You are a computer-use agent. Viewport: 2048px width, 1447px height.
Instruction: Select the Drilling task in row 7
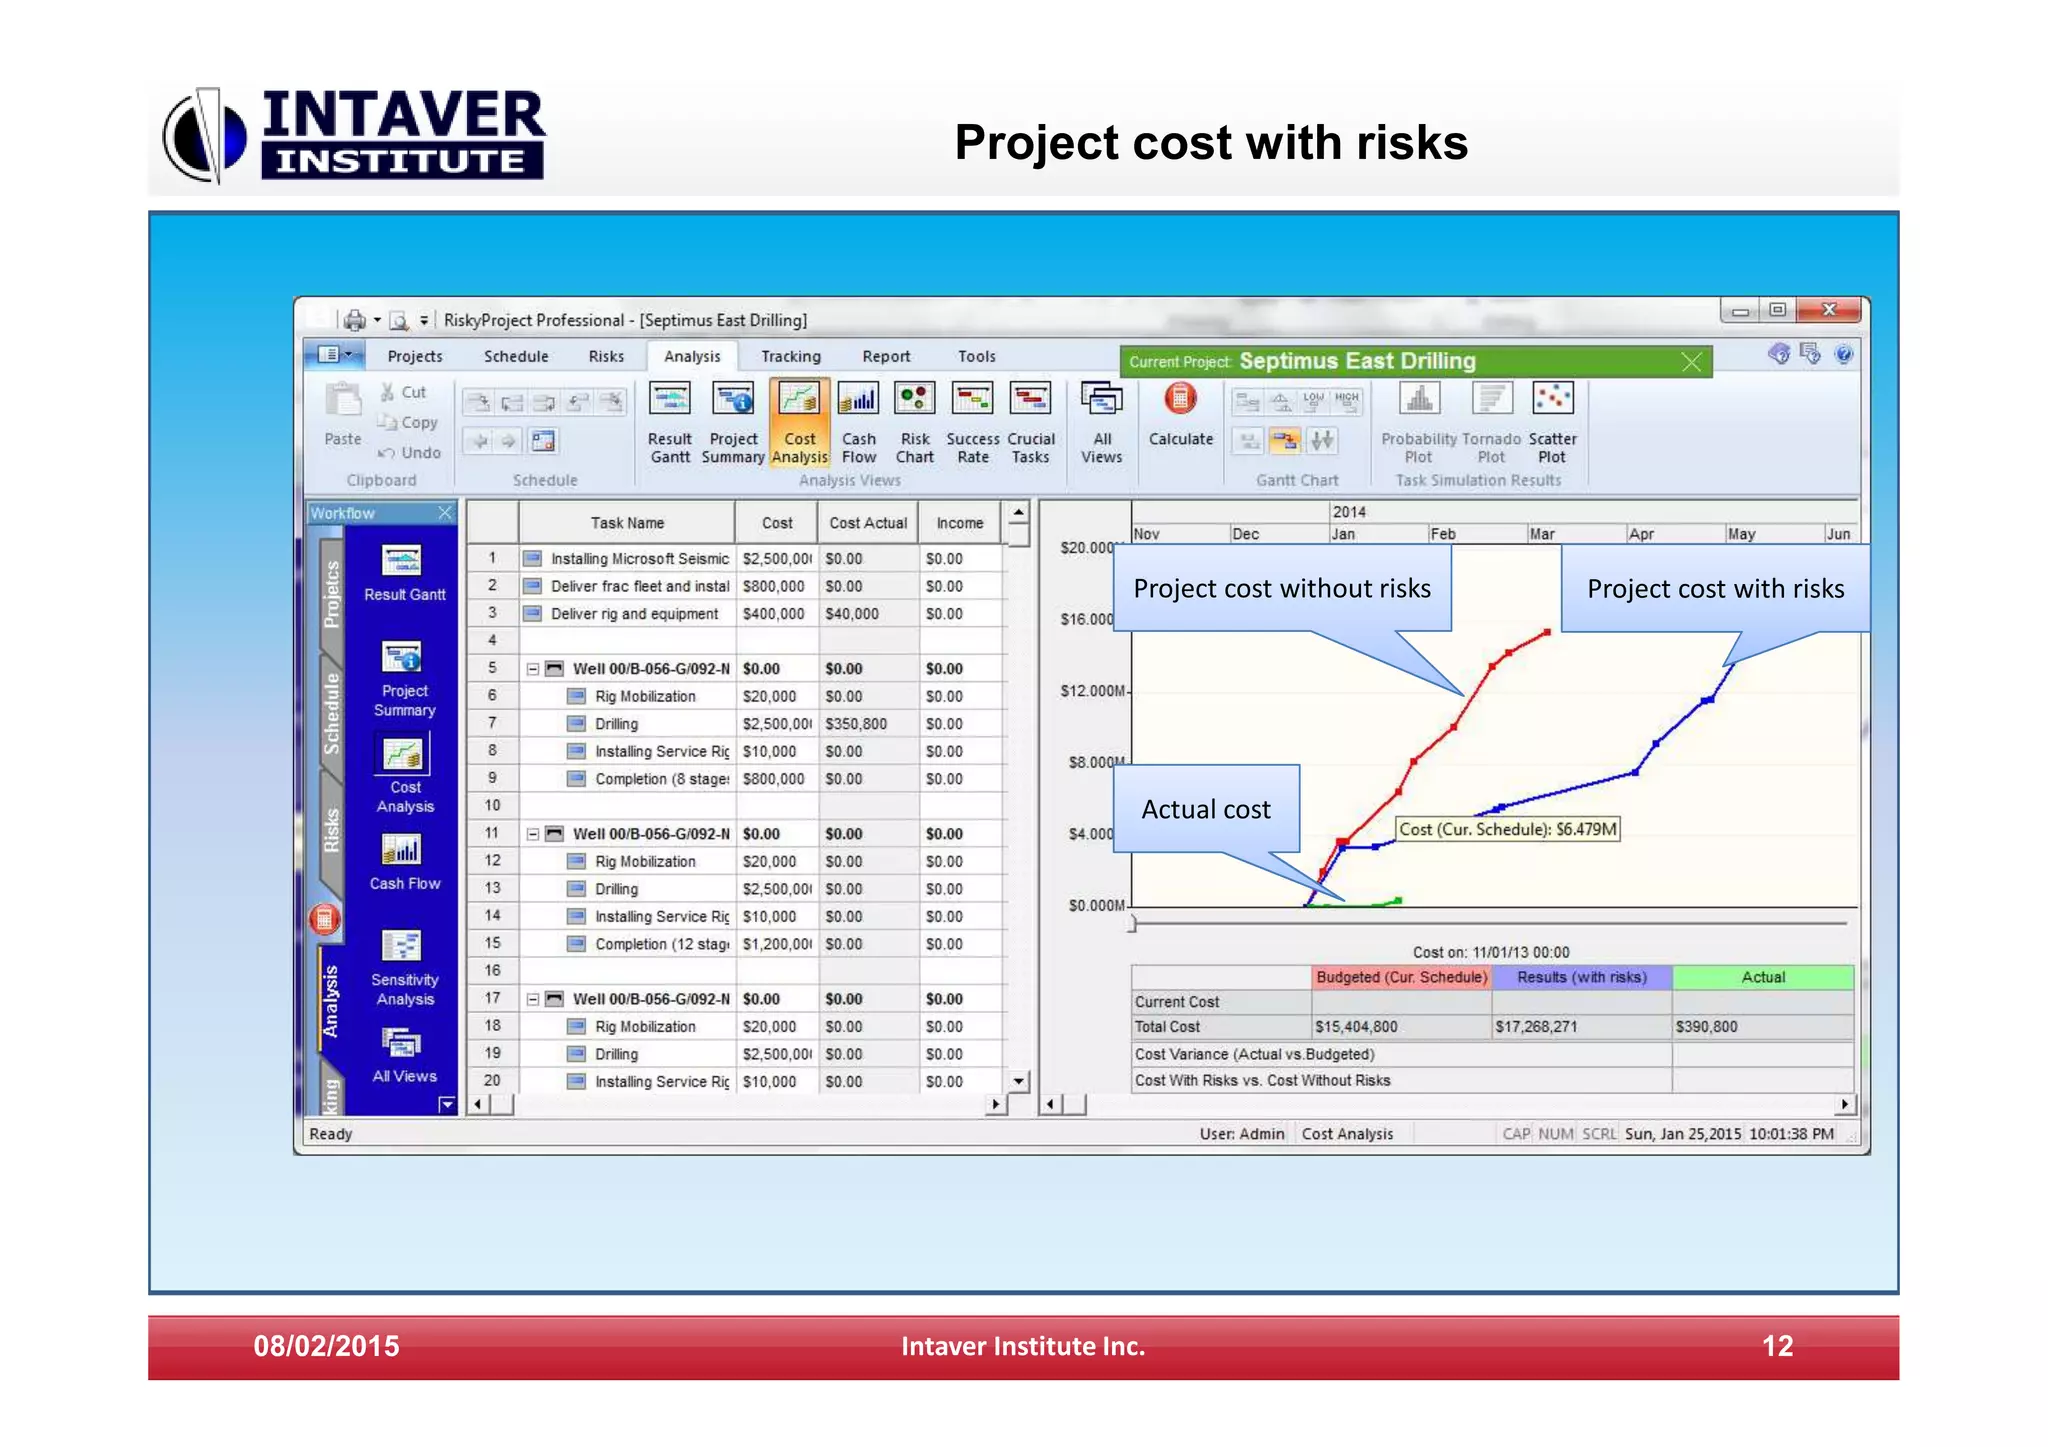pos(616,724)
